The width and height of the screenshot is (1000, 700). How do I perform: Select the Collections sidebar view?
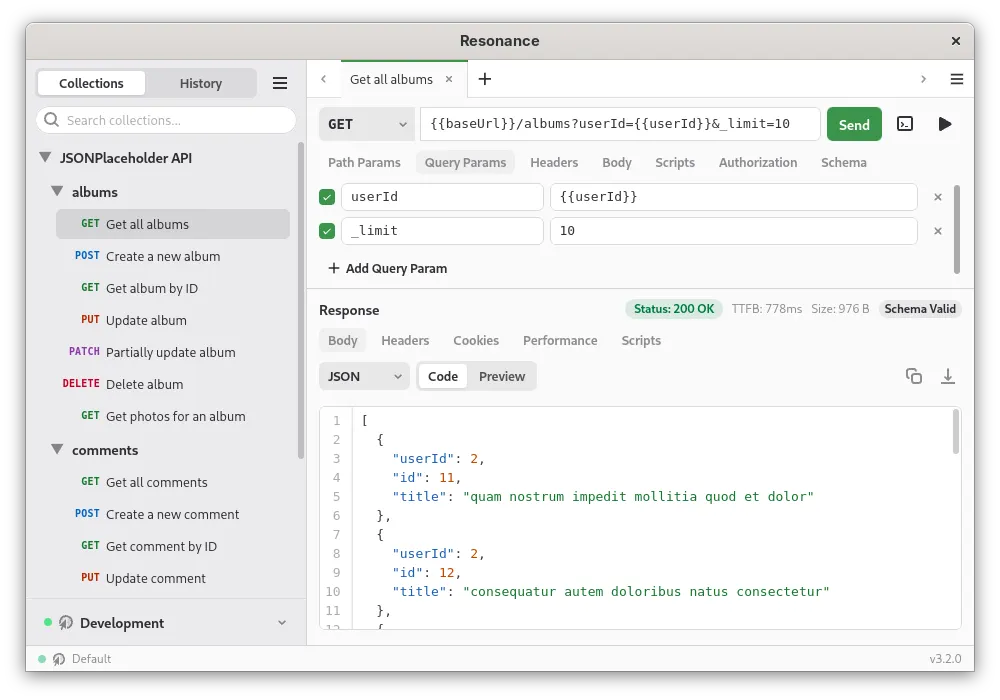coord(91,84)
